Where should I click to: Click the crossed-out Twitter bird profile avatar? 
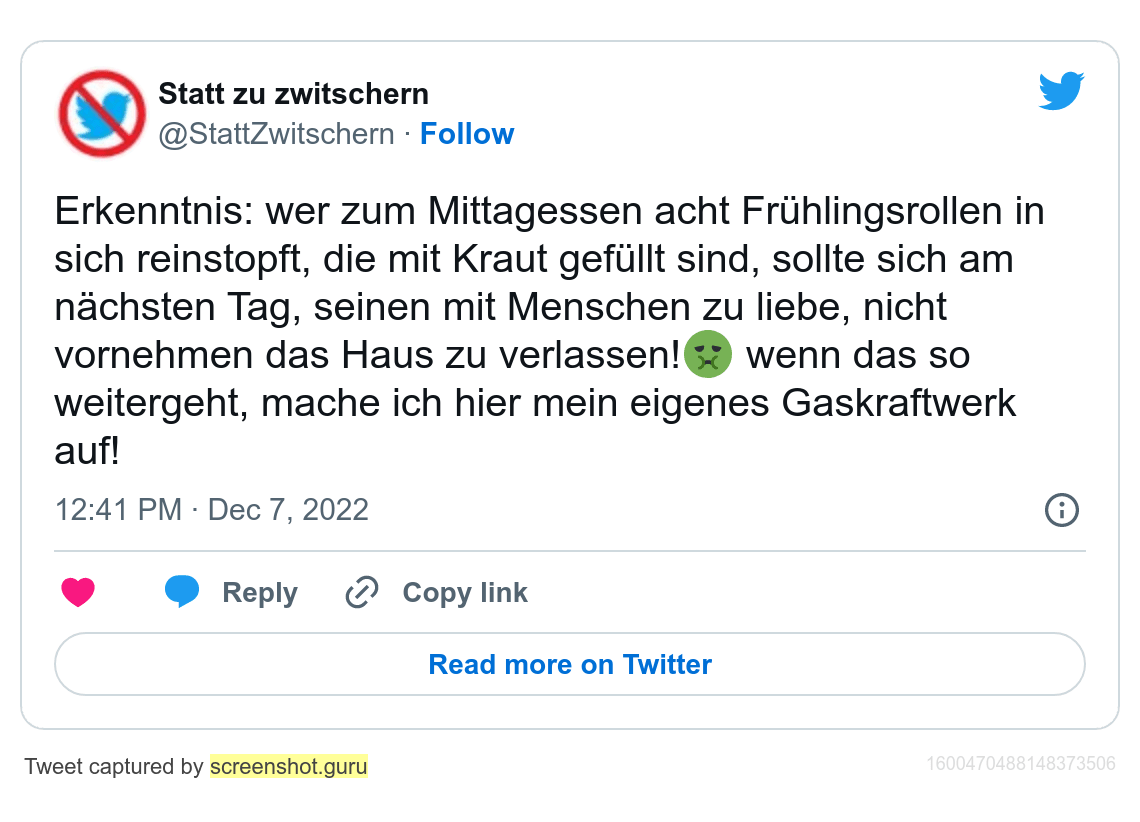coord(102,113)
